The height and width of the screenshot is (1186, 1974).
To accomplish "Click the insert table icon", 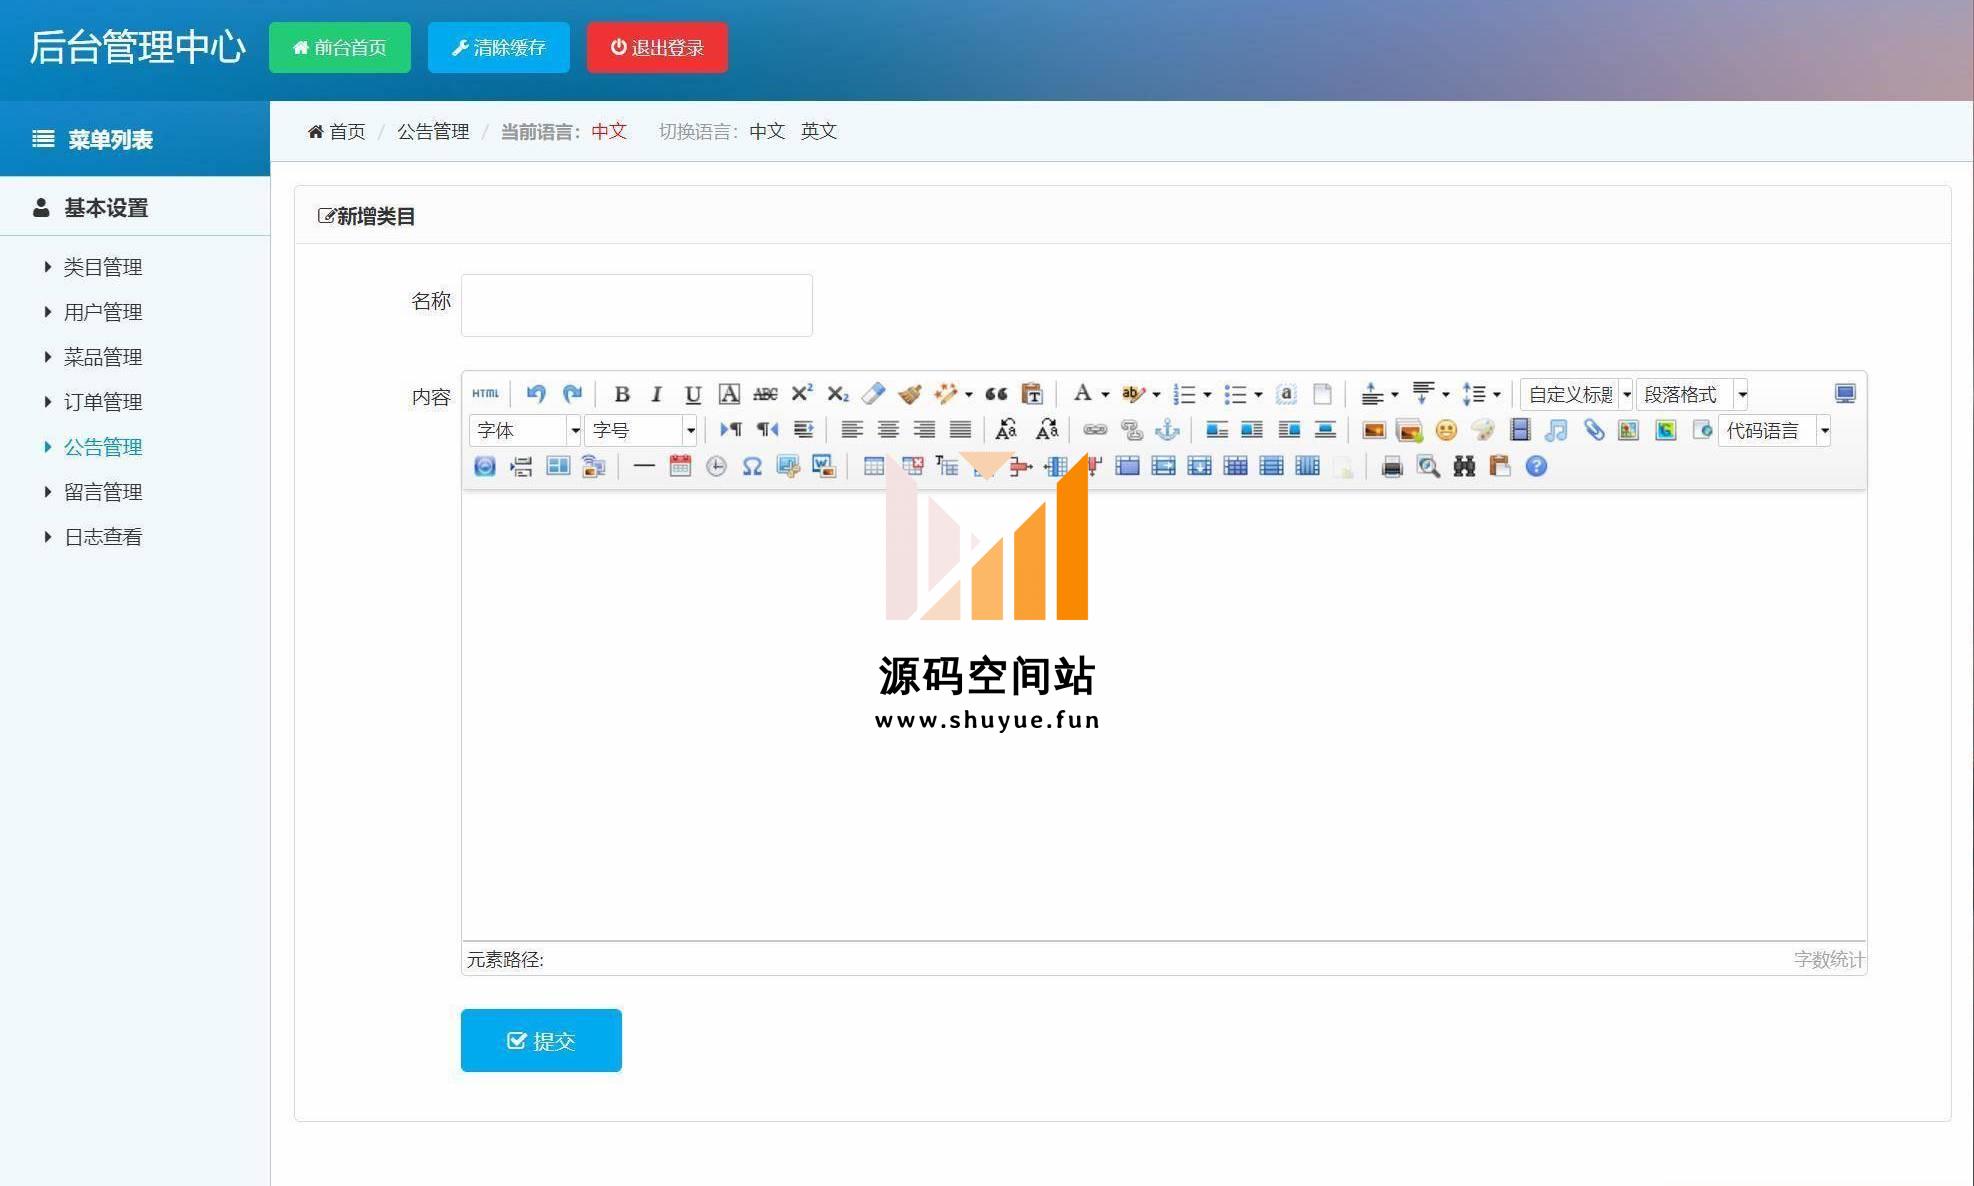I will coord(874,466).
